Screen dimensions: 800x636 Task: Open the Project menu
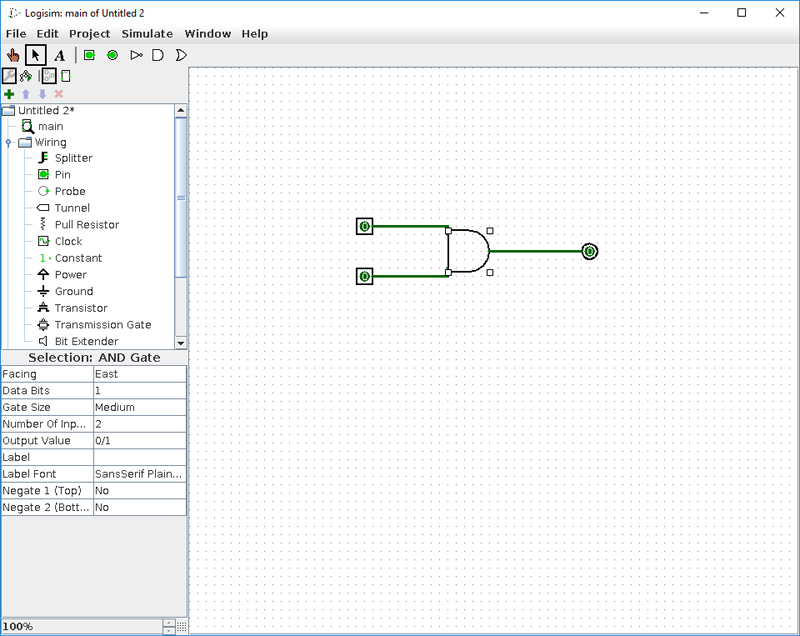pos(89,33)
